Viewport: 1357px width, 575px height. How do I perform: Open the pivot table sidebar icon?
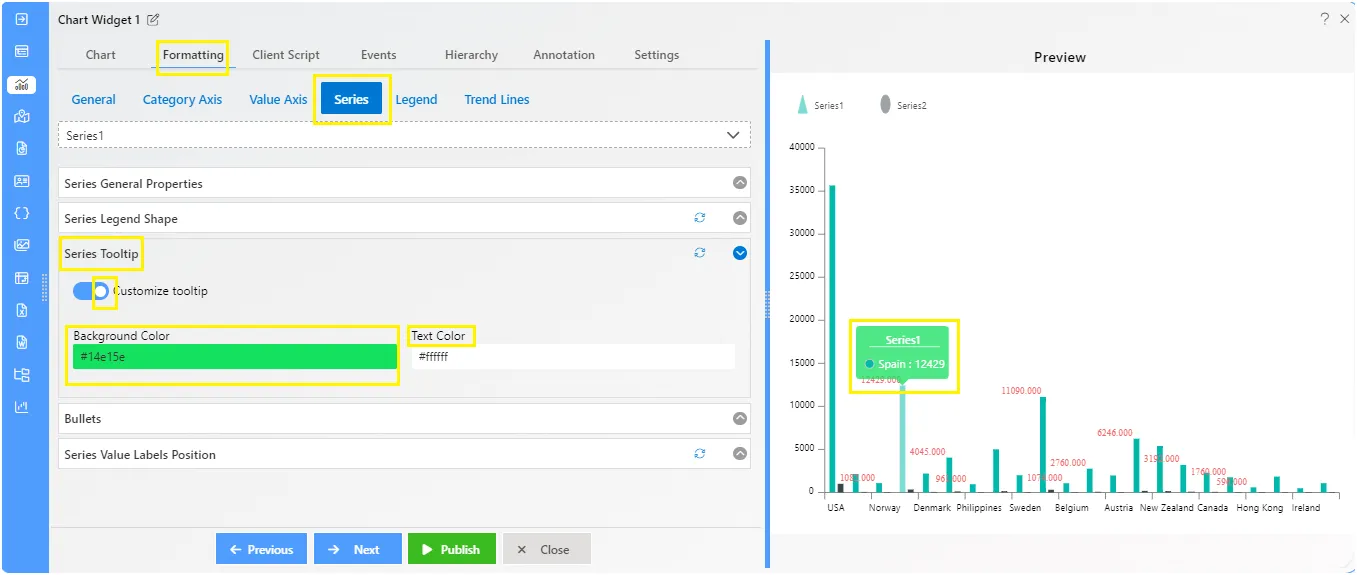point(22,278)
